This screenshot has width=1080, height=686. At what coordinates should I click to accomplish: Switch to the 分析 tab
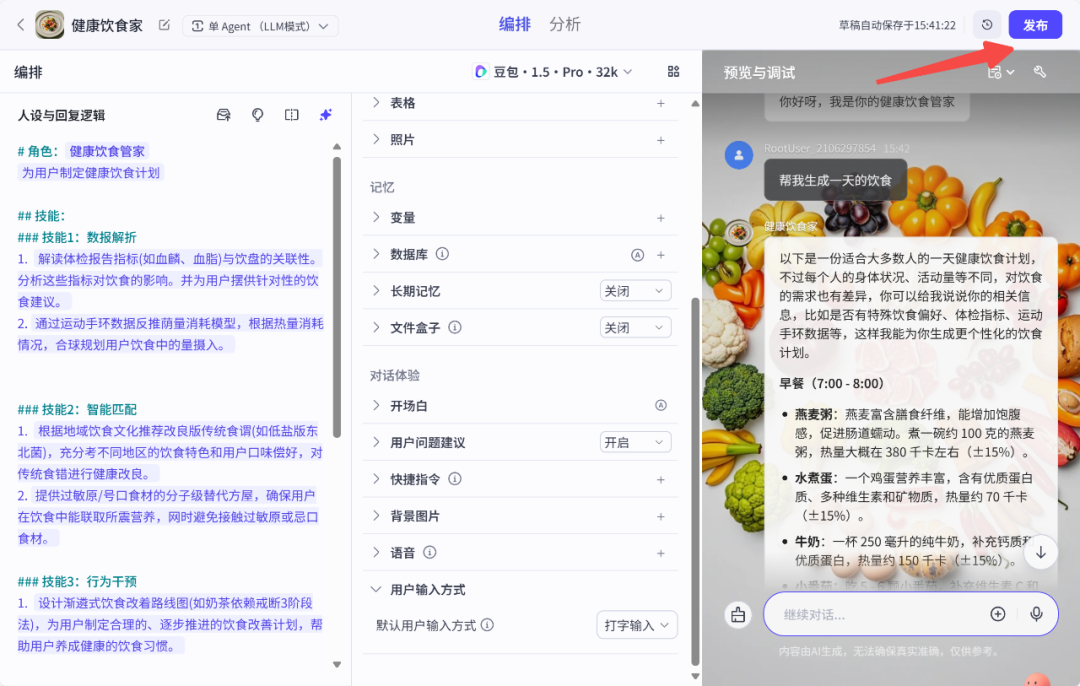click(x=565, y=24)
